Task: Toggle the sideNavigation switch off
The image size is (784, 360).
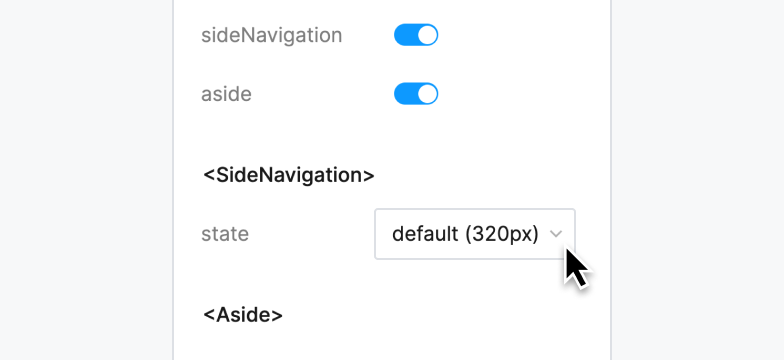Action: (x=416, y=35)
